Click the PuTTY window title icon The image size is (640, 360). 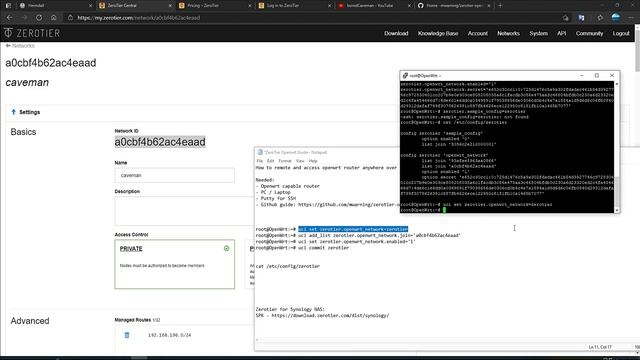(405, 76)
